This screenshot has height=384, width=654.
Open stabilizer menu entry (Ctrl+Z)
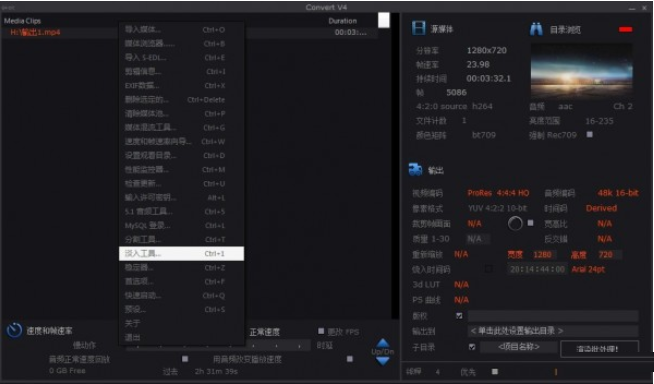point(181,268)
